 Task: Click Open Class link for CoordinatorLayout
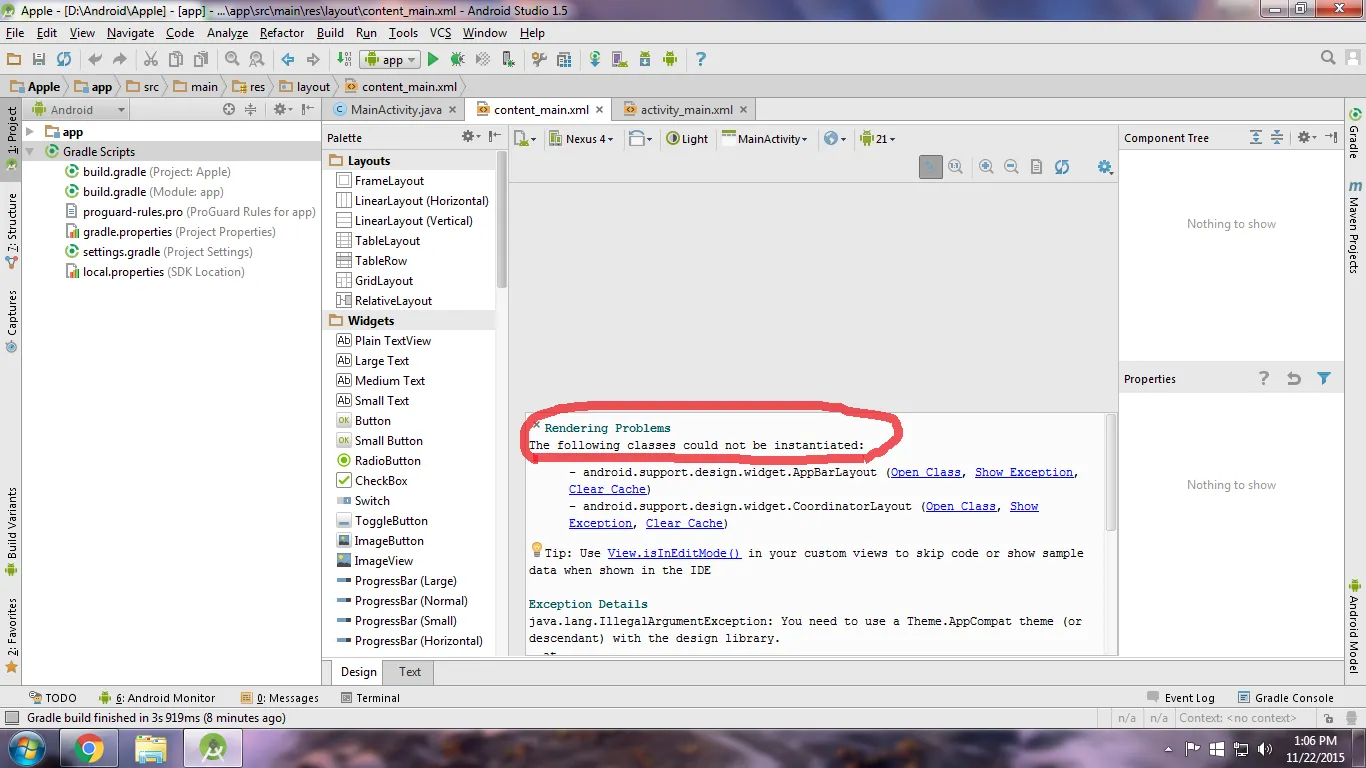tap(961, 506)
